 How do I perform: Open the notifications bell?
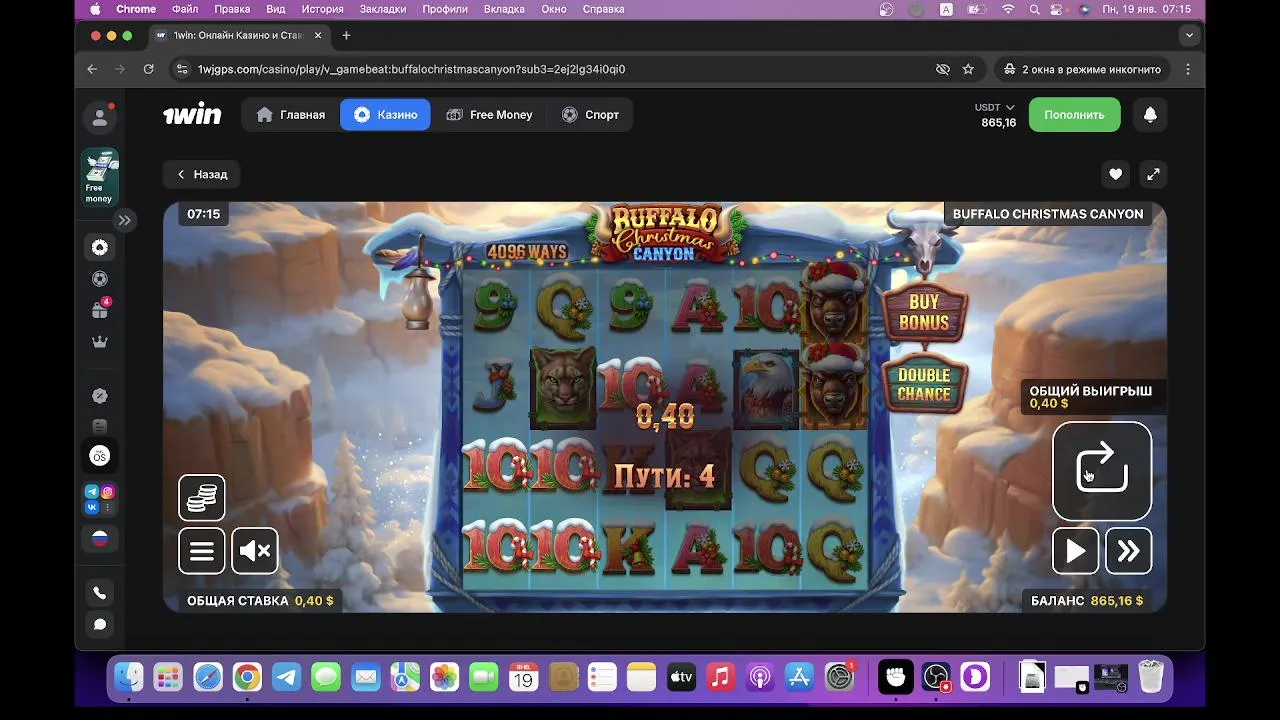pos(1150,115)
